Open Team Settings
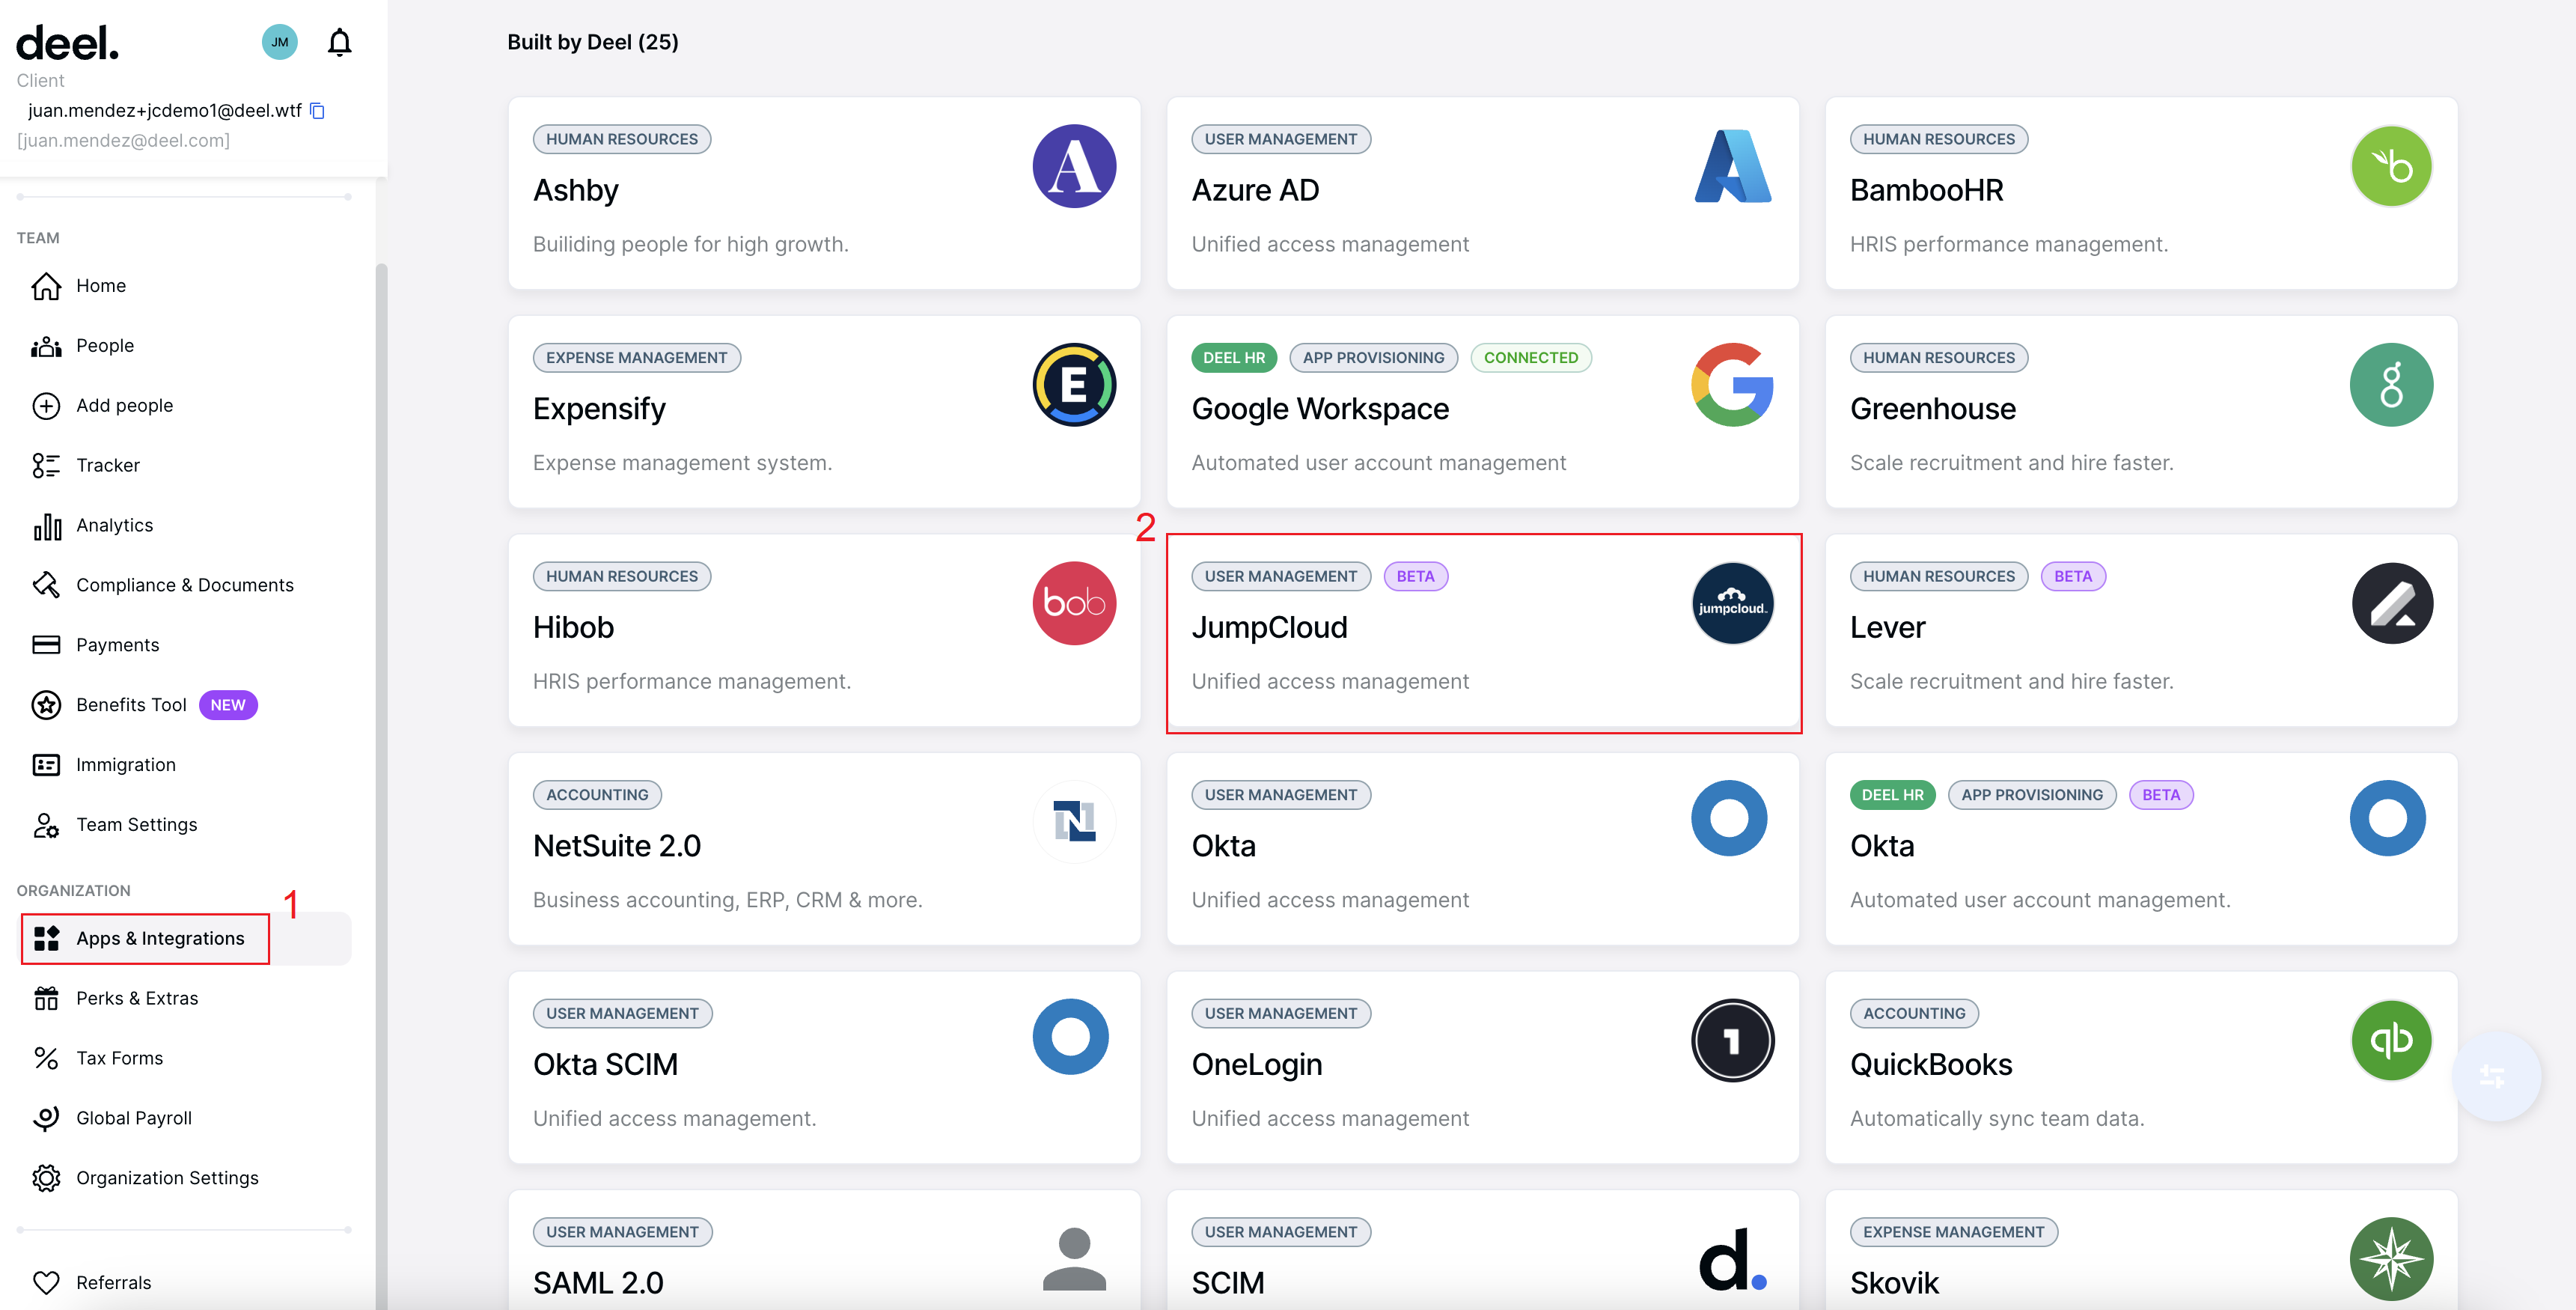Image resolution: width=2576 pixels, height=1310 pixels. 185,826
